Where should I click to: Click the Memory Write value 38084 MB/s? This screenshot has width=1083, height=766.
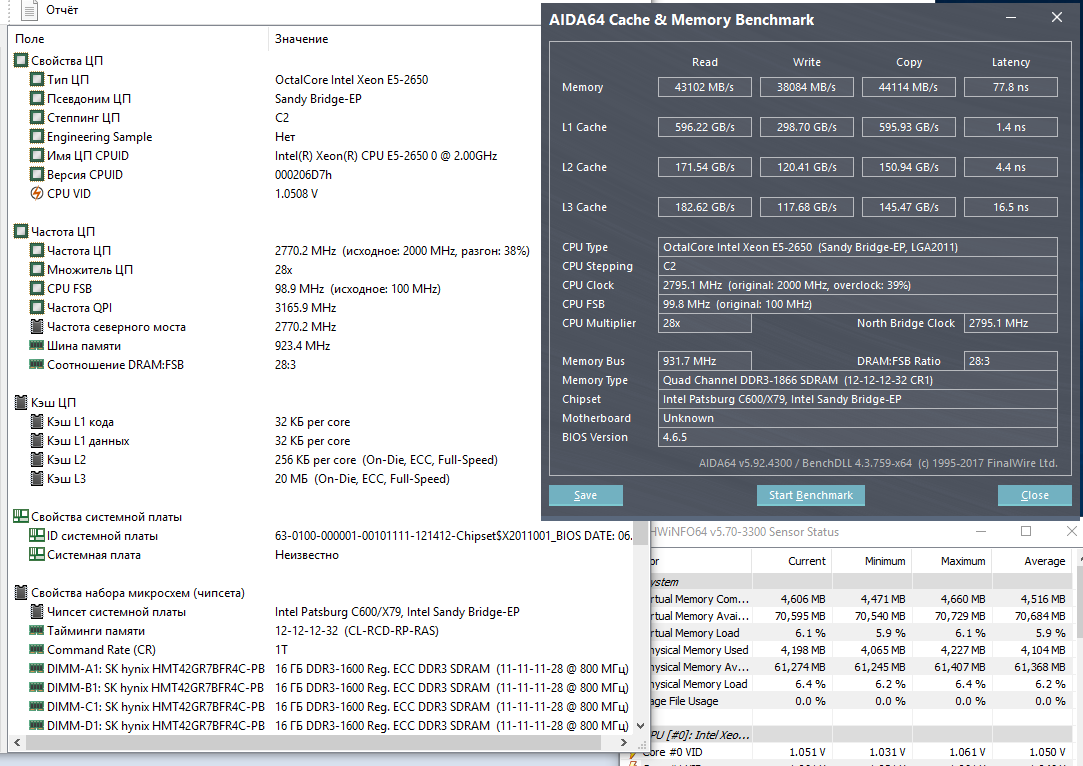click(x=806, y=87)
